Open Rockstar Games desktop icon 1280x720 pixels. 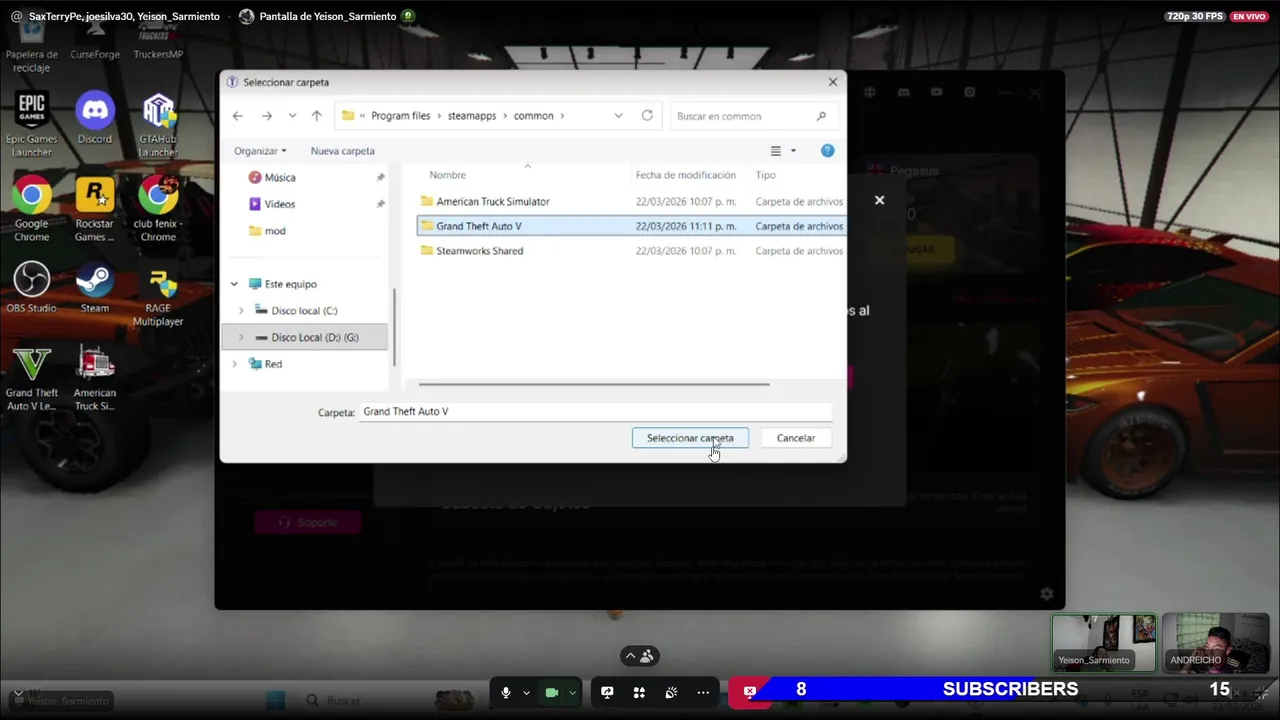(95, 208)
